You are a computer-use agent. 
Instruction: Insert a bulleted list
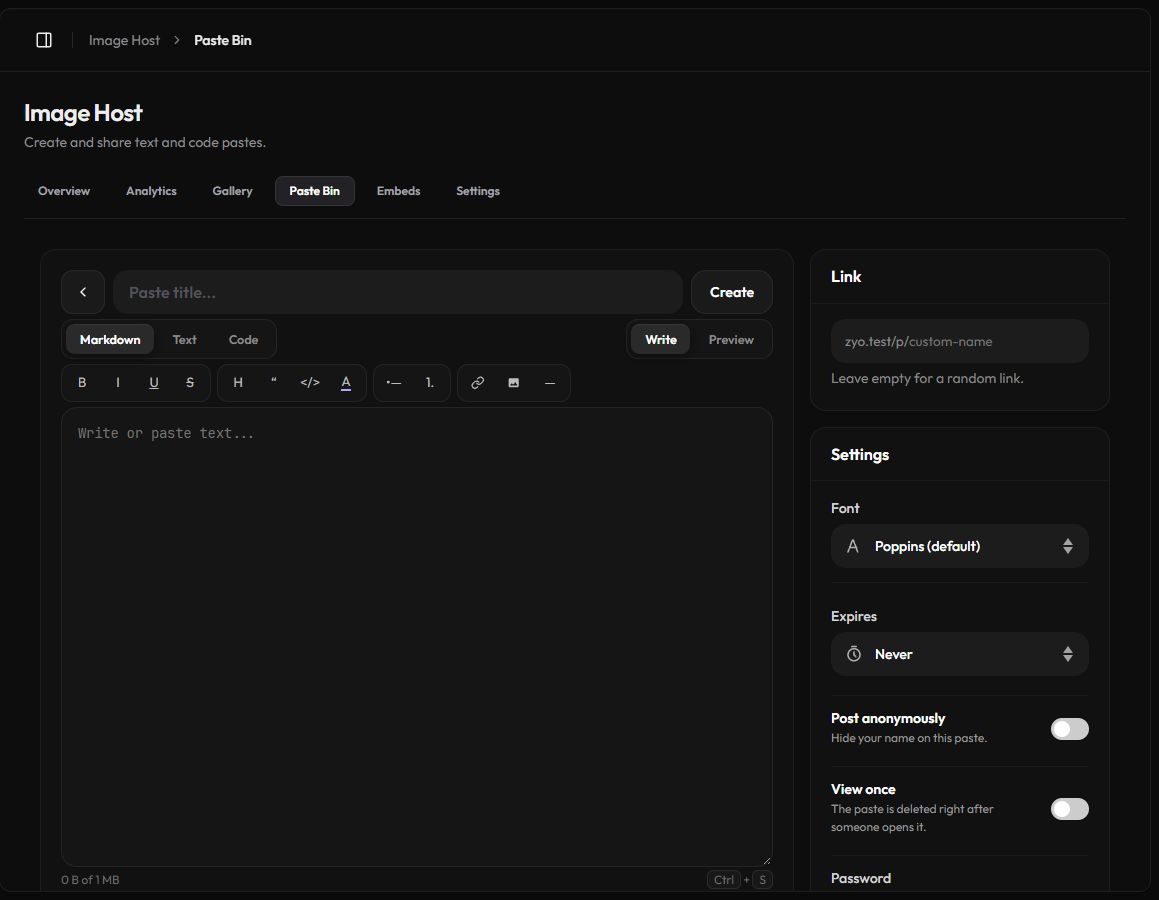(x=394, y=383)
